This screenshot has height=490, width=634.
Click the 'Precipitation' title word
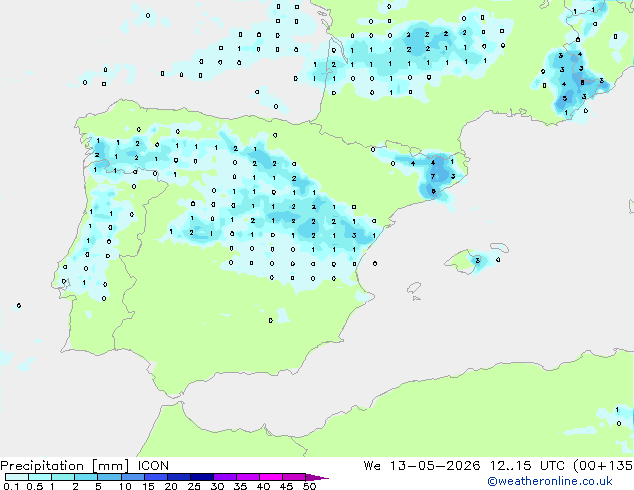42,466
